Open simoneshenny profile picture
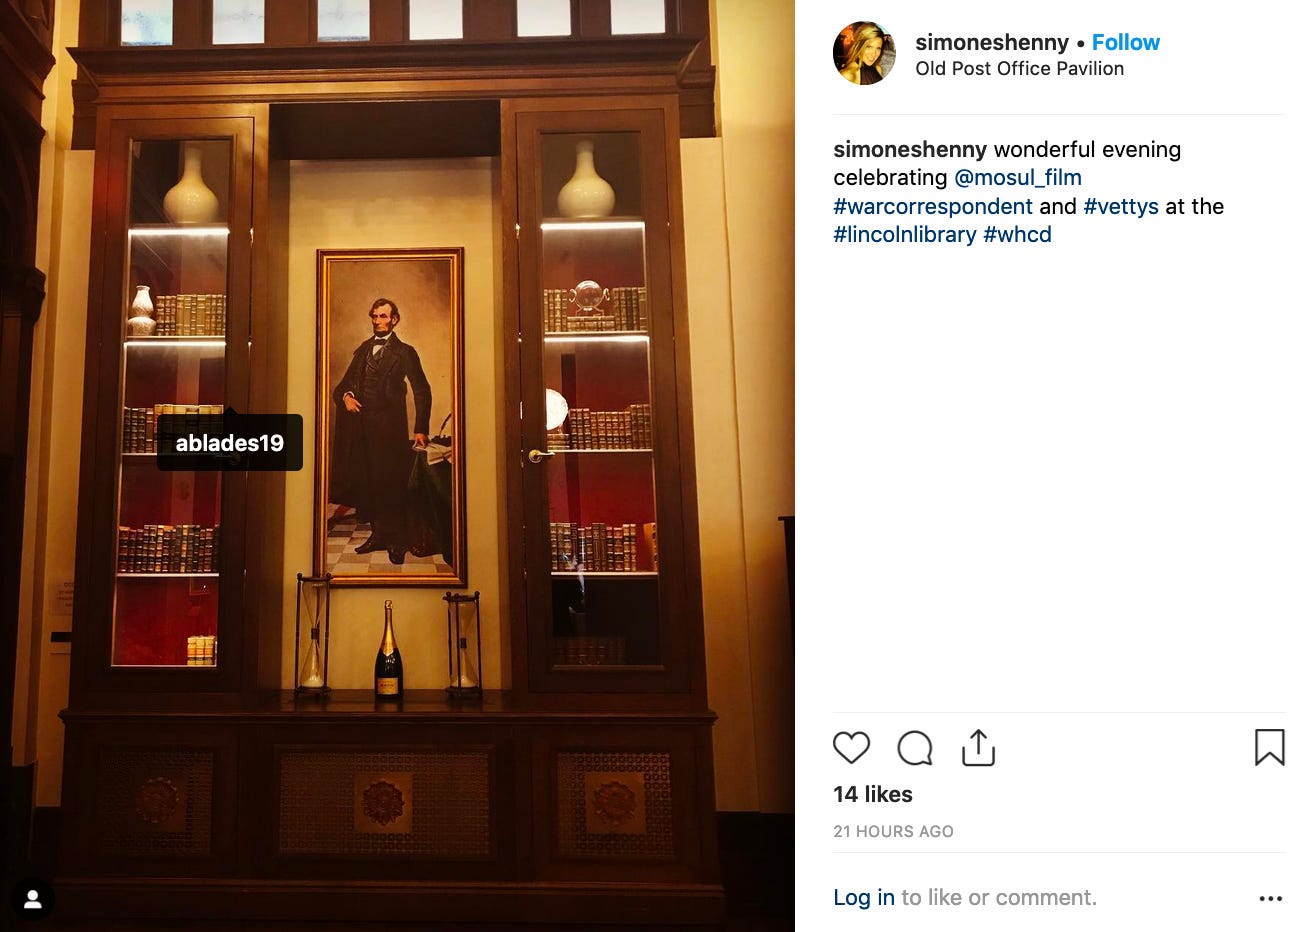Viewport: 1312px width, 932px height. (x=864, y=53)
